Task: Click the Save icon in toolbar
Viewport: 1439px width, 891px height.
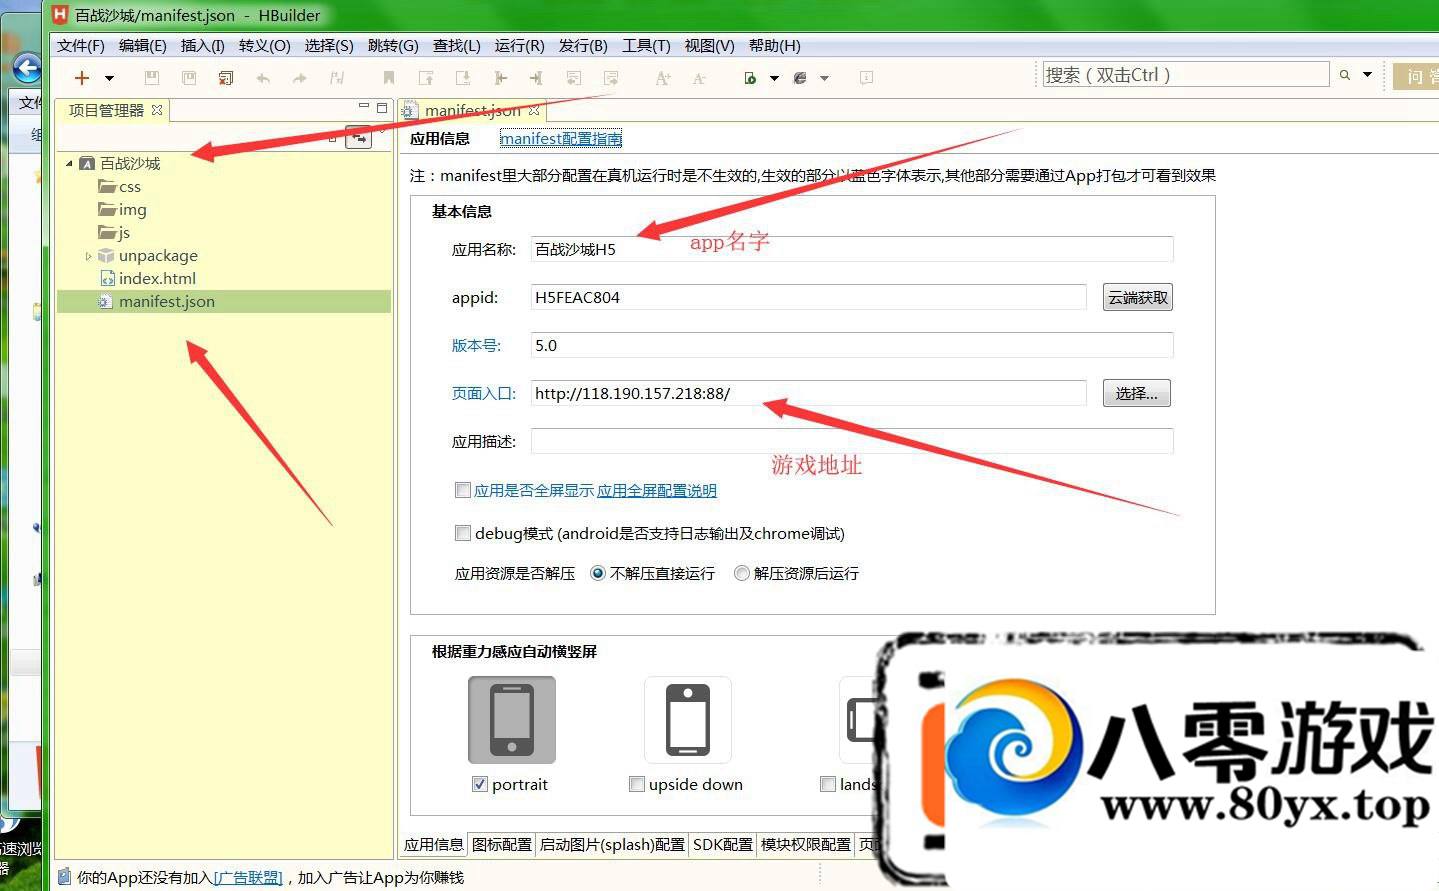Action: [152, 78]
